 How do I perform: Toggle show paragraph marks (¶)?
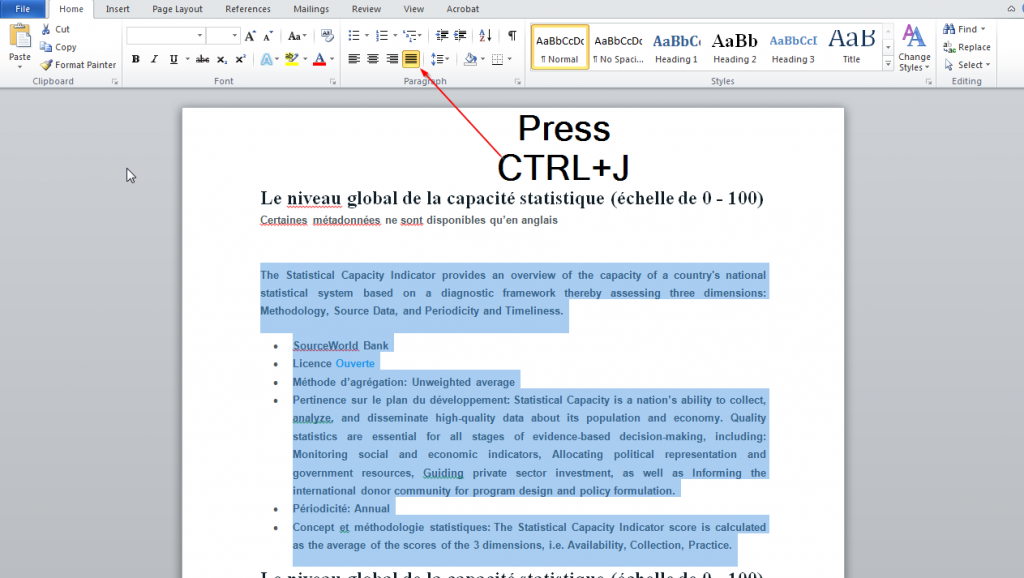click(512, 36)
